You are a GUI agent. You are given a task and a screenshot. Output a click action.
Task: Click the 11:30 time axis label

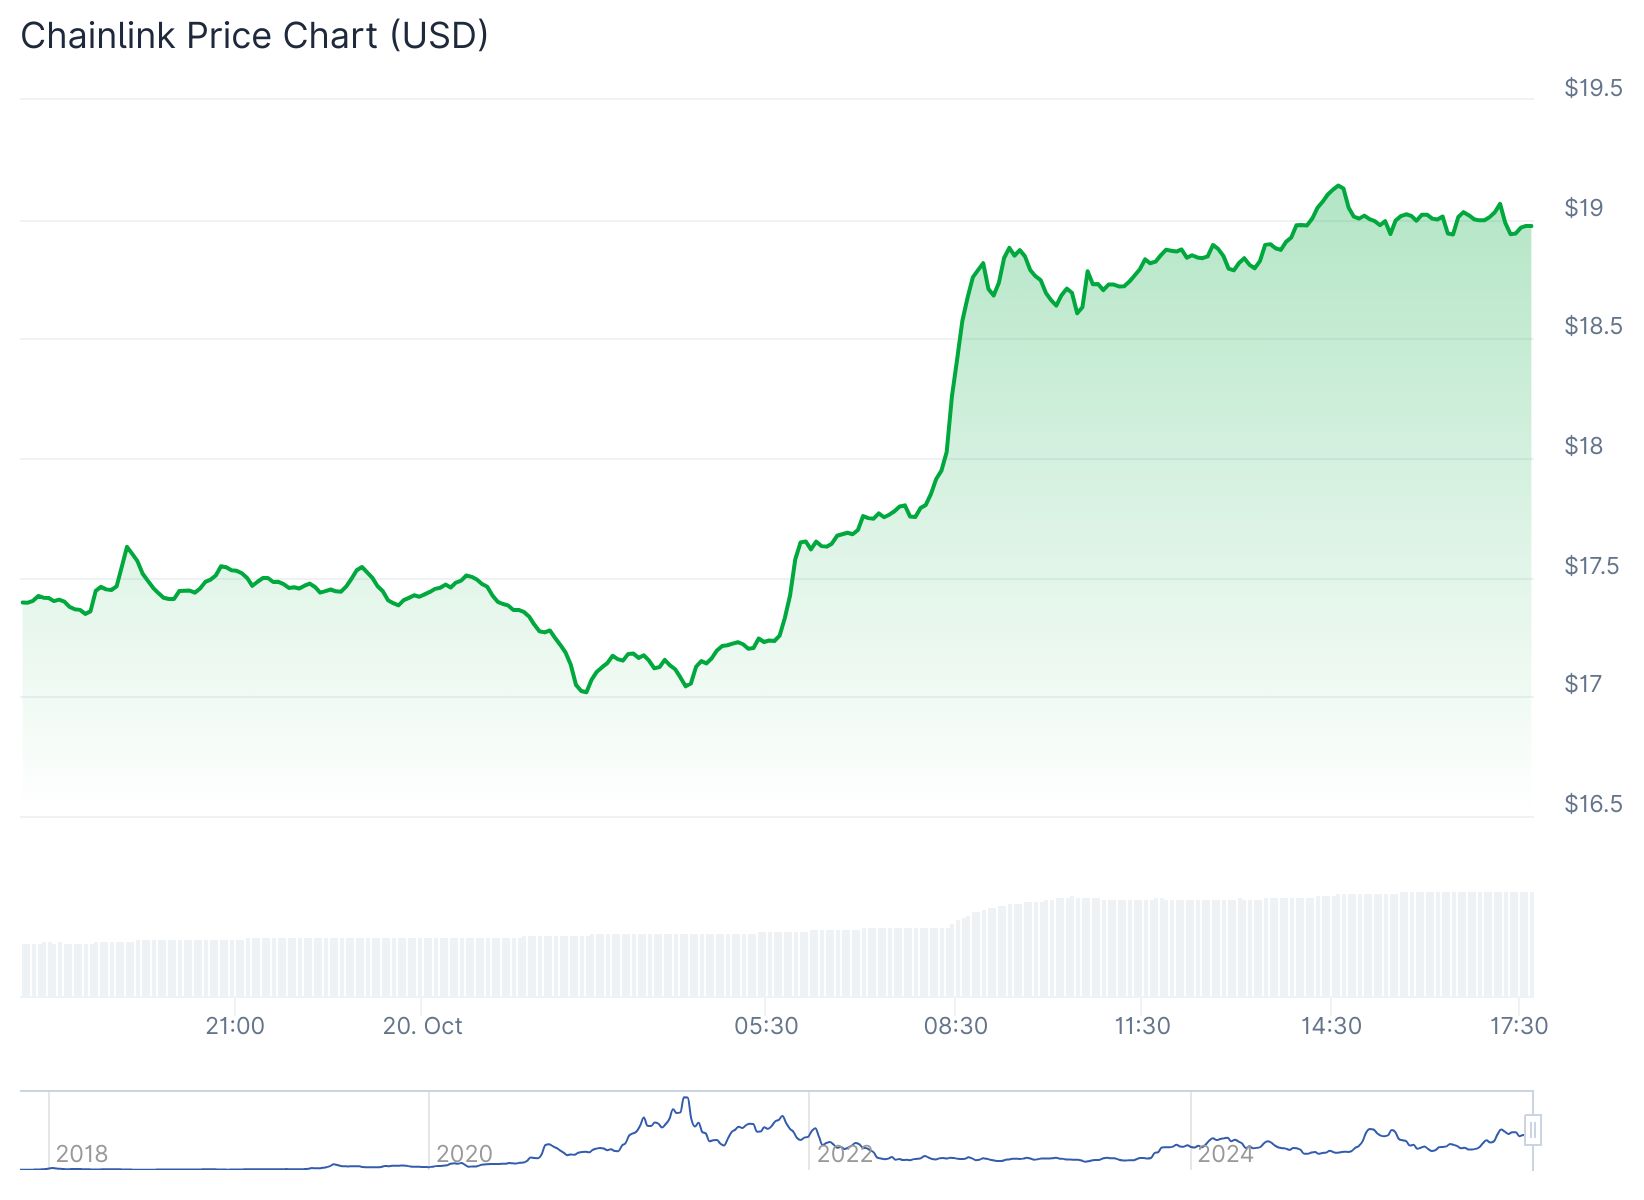point(1142,1026)
